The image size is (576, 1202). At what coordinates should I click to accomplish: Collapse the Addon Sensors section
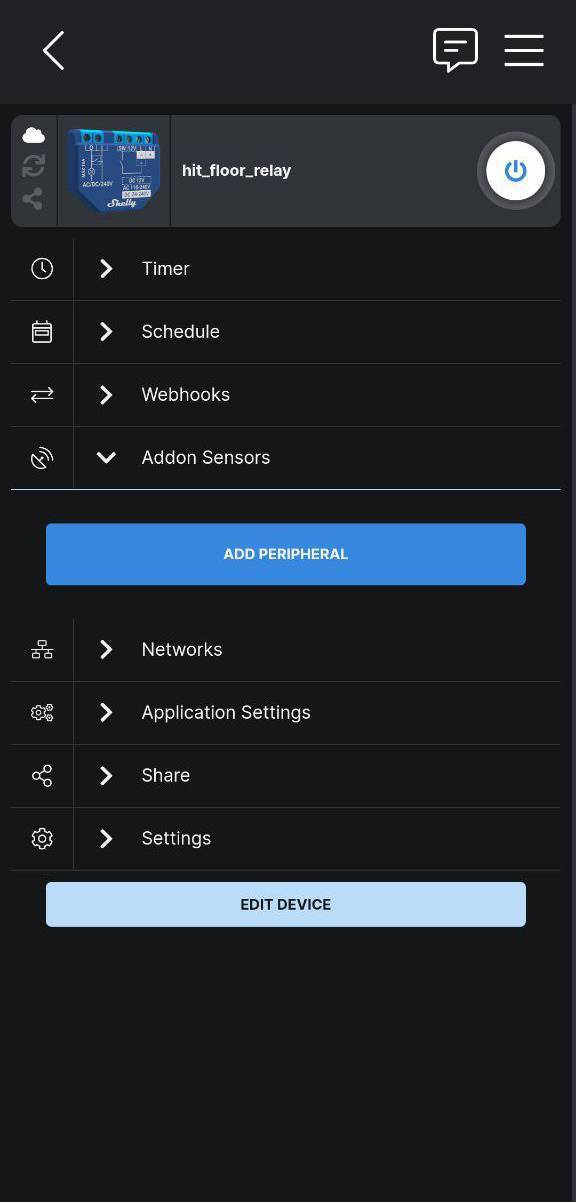tap(106, 457)
